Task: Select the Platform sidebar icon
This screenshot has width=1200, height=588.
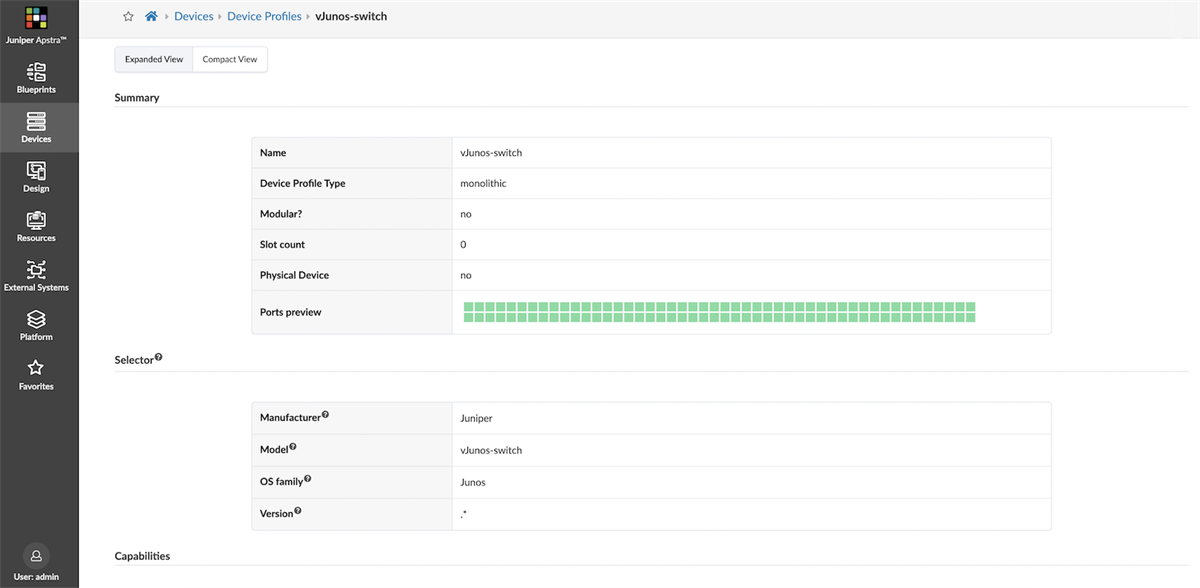Action: (36, 325)
